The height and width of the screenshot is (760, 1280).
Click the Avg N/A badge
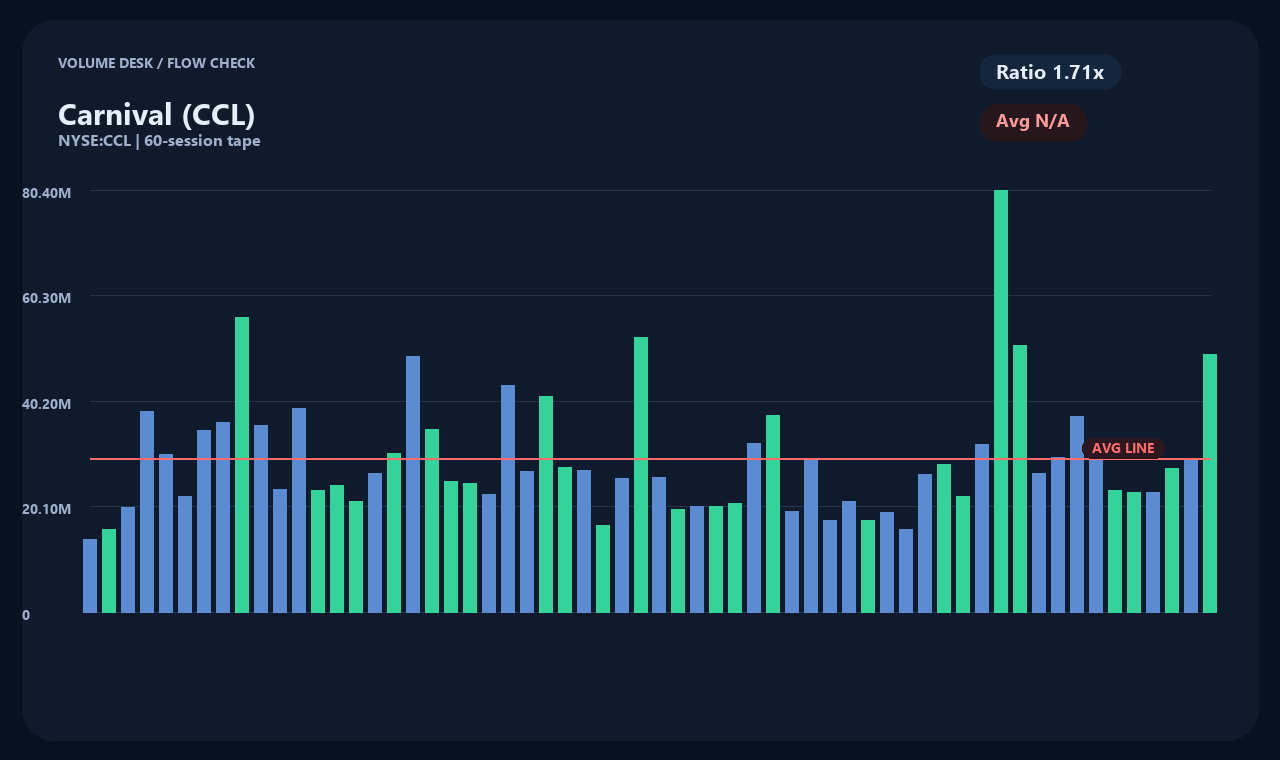1033,122
